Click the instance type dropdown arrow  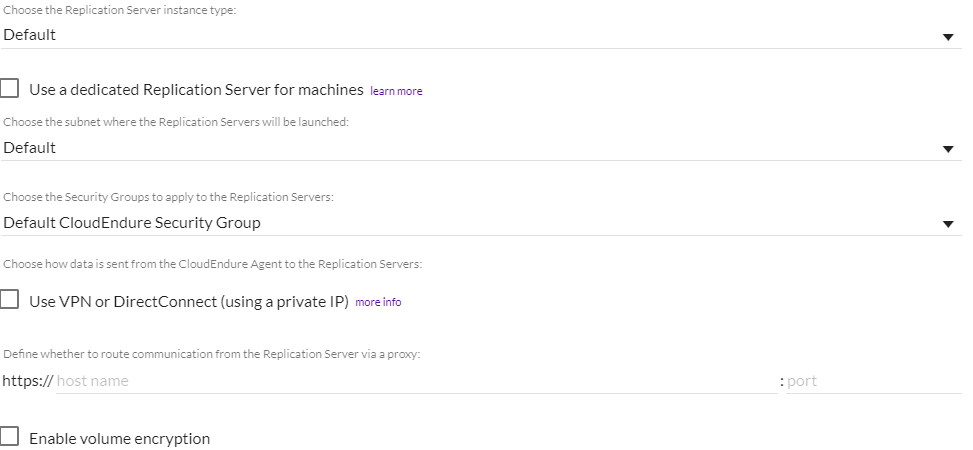click(x=948, y=37)
